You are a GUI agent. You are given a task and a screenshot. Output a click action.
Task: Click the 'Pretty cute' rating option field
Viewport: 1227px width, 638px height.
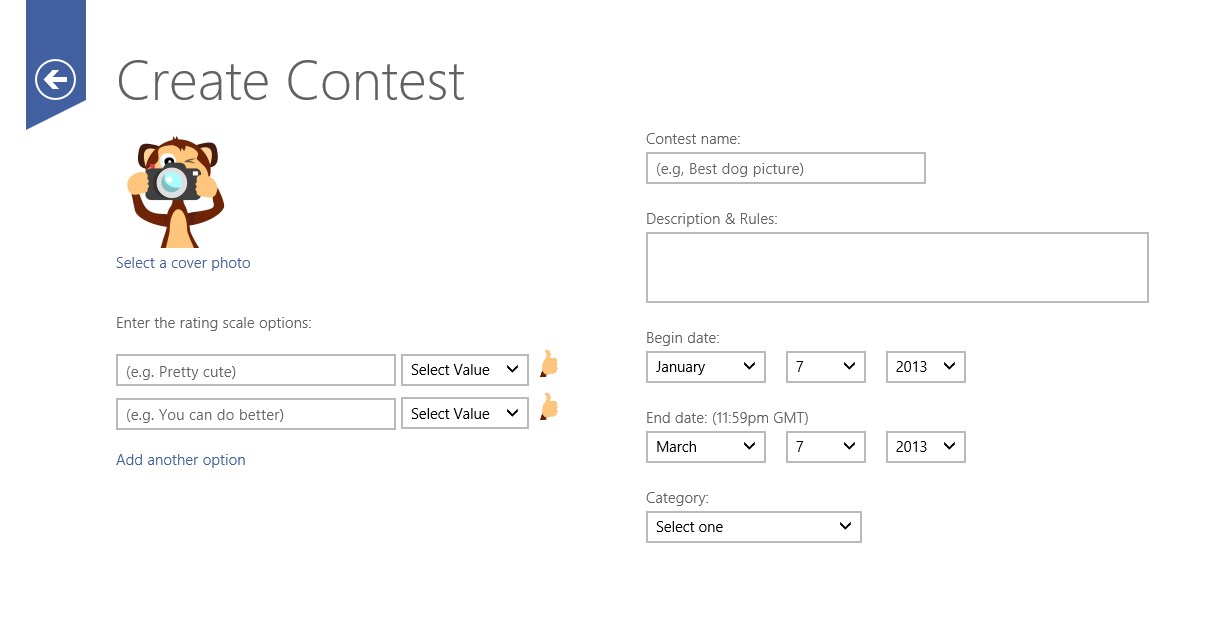point(256,370)
